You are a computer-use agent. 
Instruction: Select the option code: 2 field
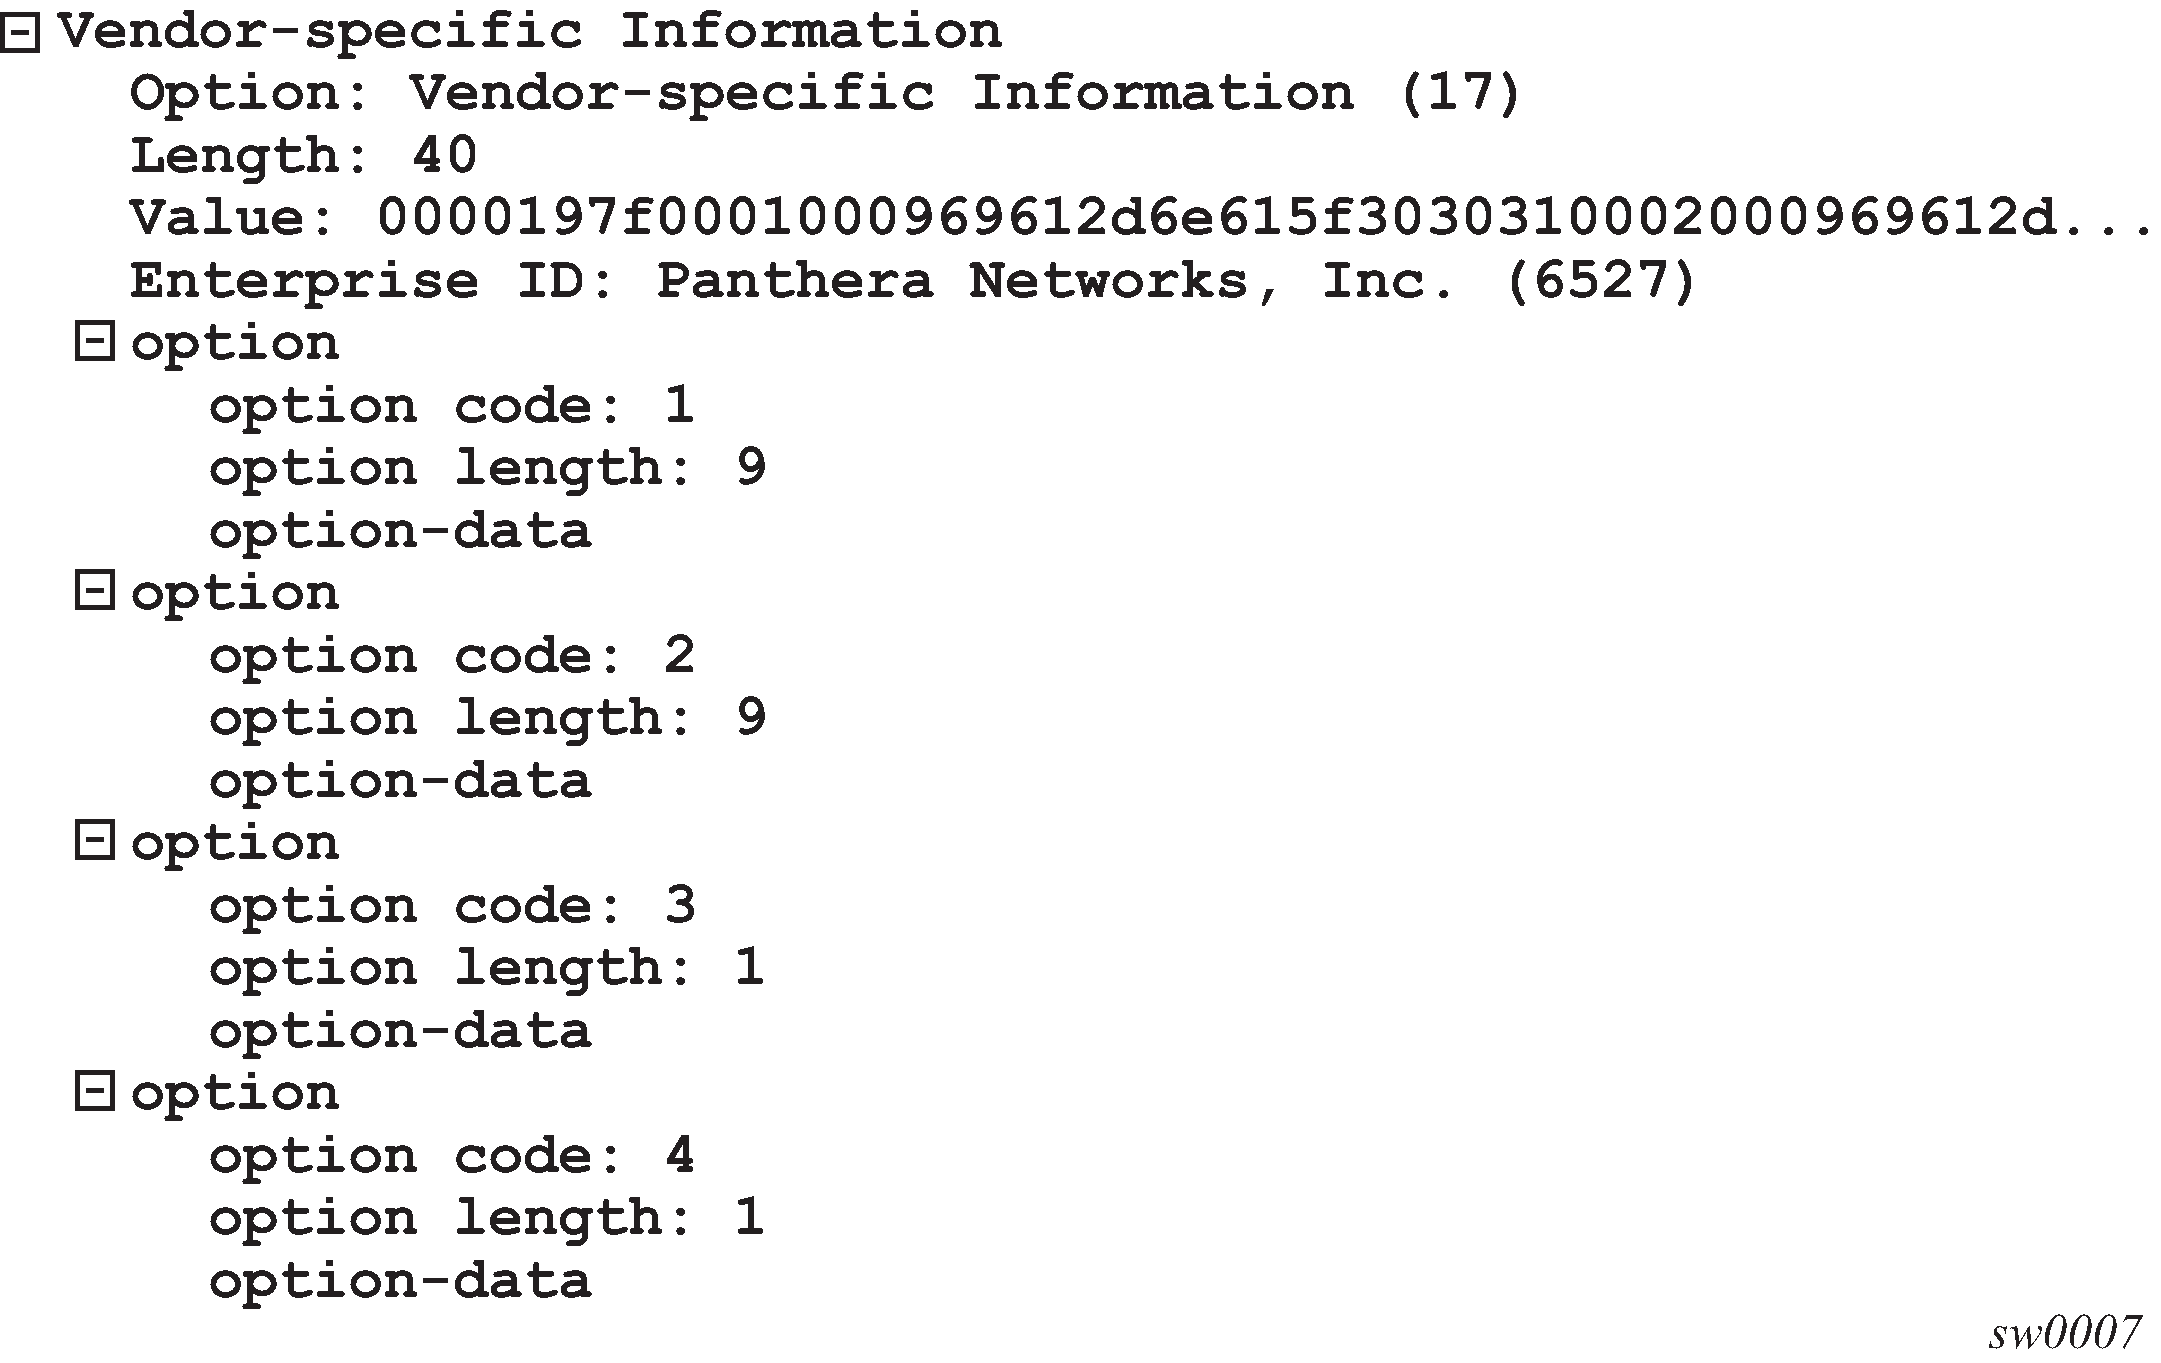coord(451,656)
